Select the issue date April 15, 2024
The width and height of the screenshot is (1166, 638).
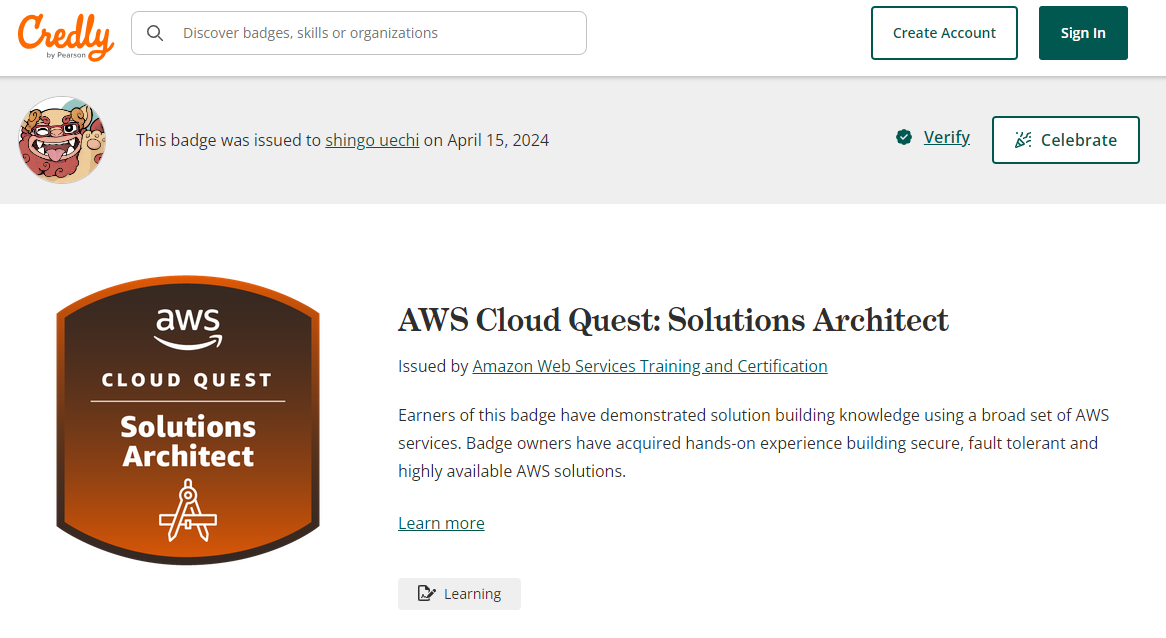497,140
